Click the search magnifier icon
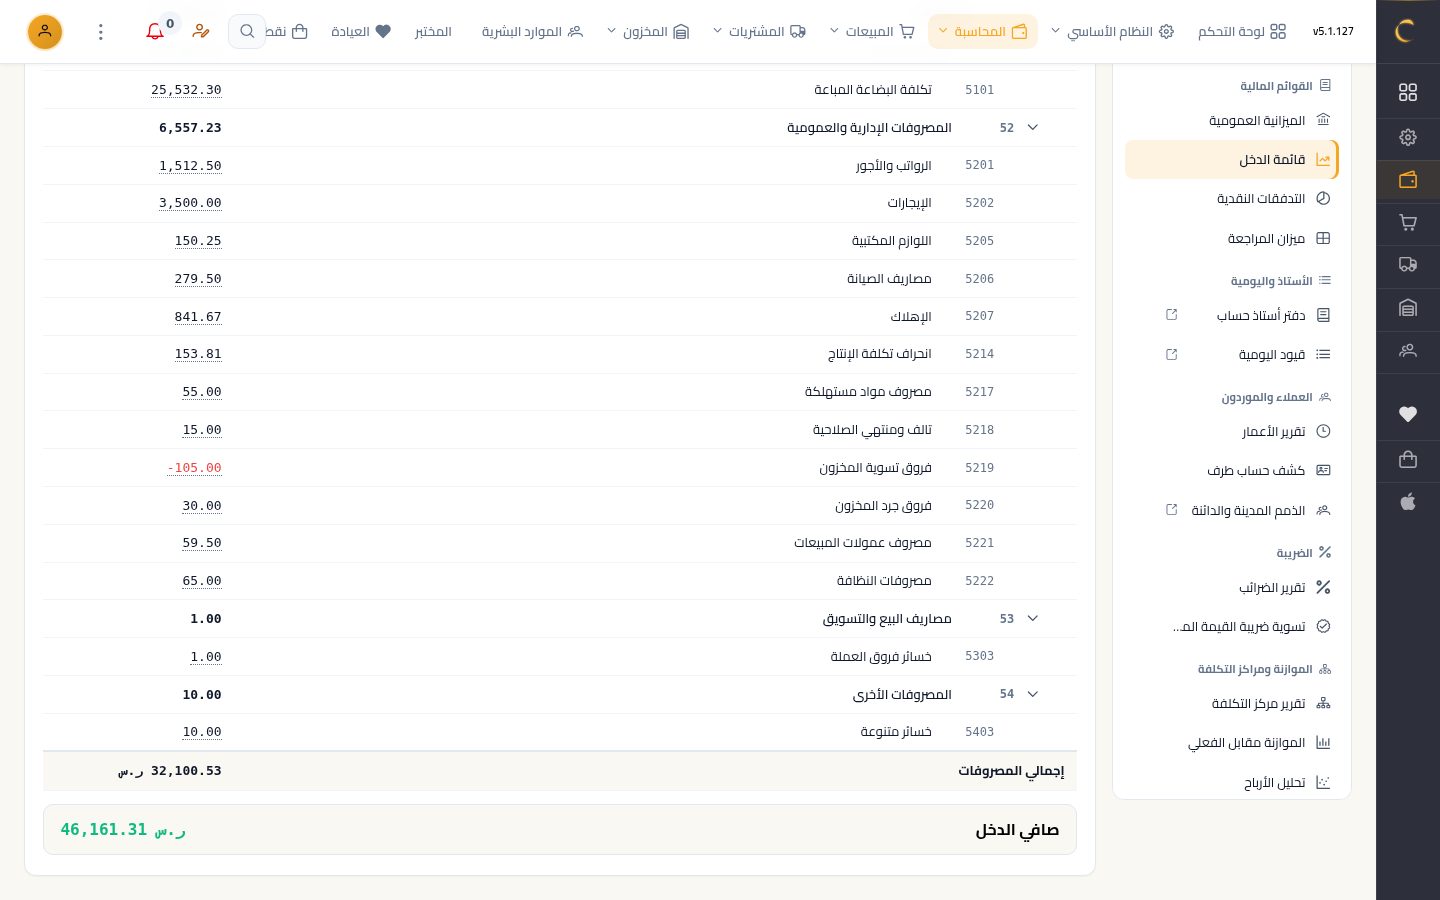This screenshot has width=1440, height=900. [x=247, y=32]
